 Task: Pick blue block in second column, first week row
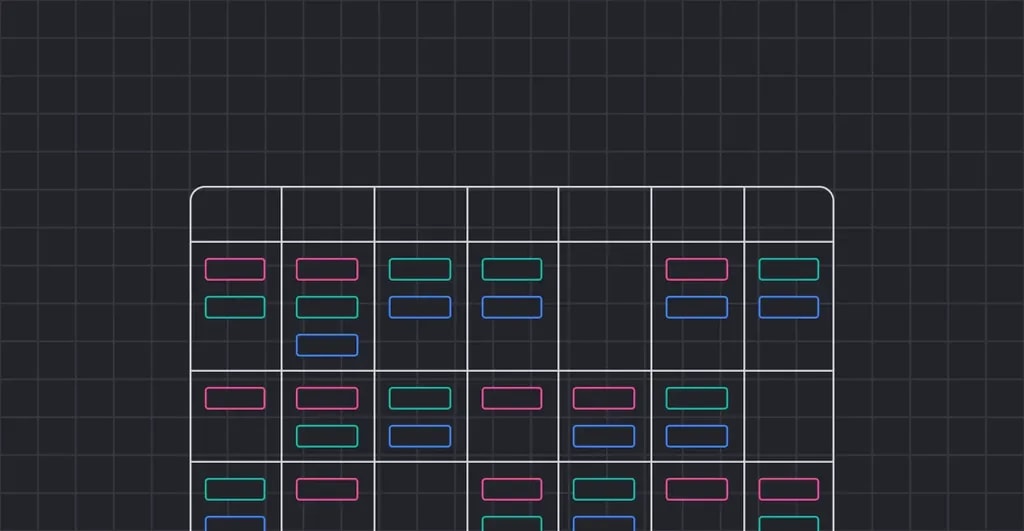pos(327,345)
